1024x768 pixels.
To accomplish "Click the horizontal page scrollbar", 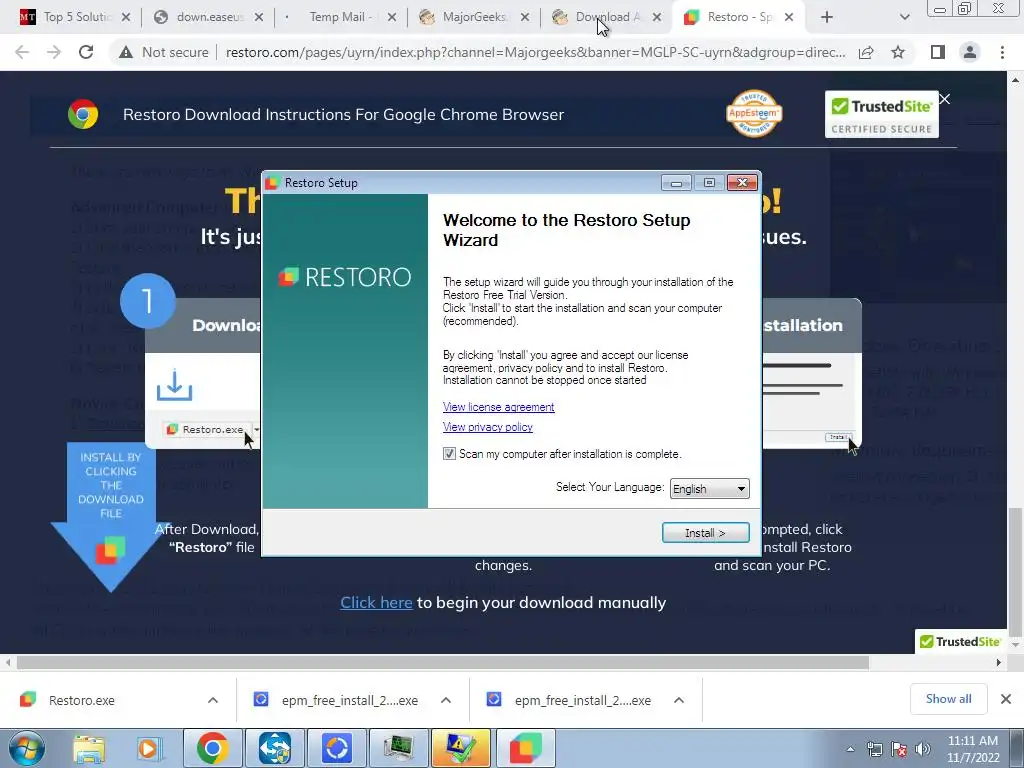I will pyautogui.click(x=443, y=662).
